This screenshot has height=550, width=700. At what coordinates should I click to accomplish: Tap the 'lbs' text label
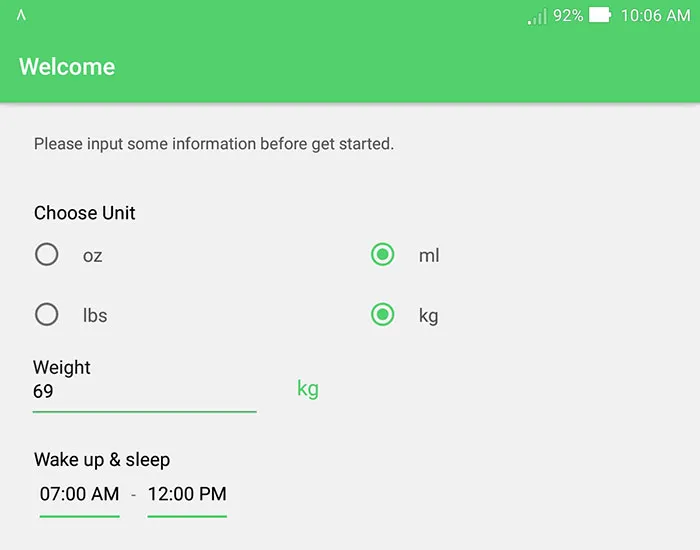[x=95, y=316]
